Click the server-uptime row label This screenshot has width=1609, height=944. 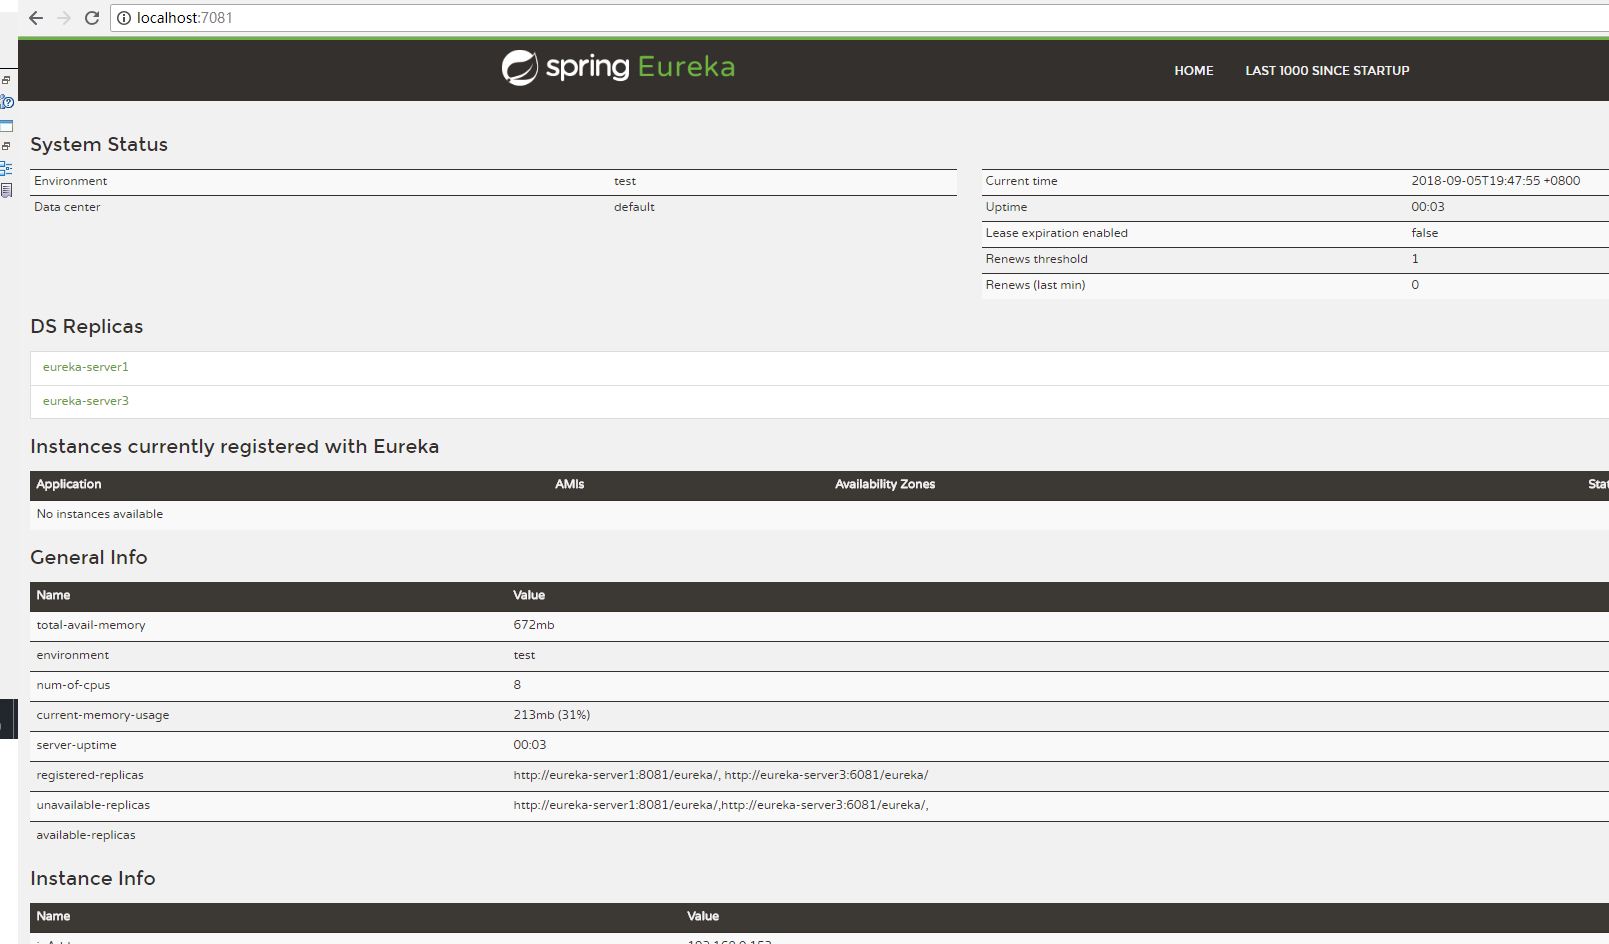click(x=76, y=745)
